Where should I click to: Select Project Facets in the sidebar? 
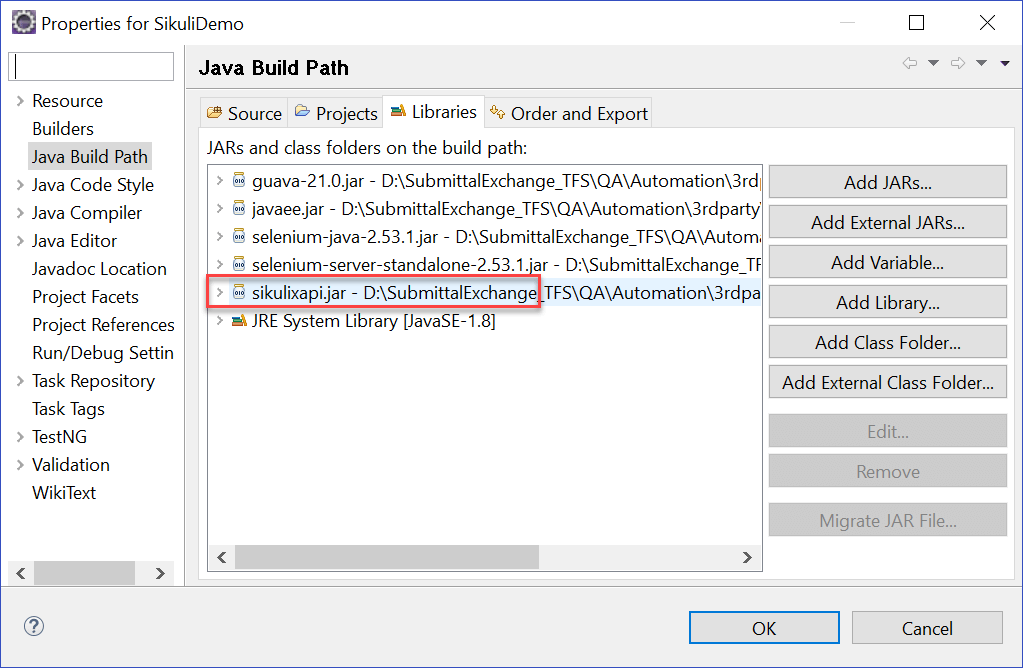(85, 297)
